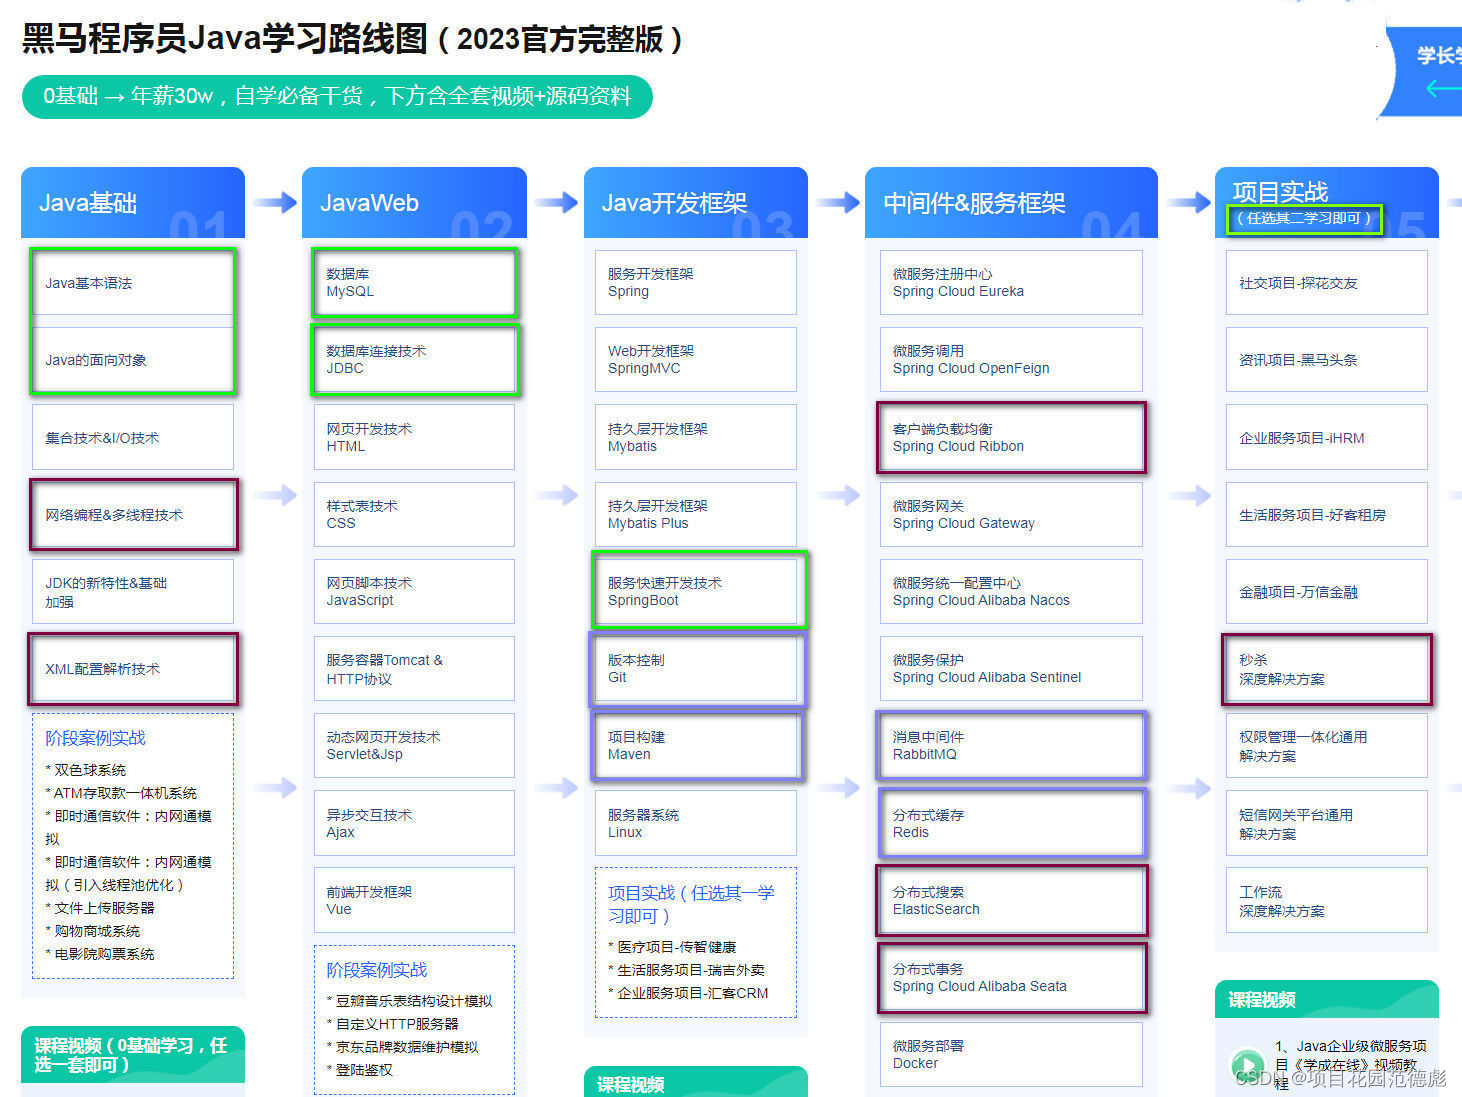1462x1097 pixels.
Task: Select the Spring Cloud Alibaba Sentinel card
Action: tap(1011, 668)
